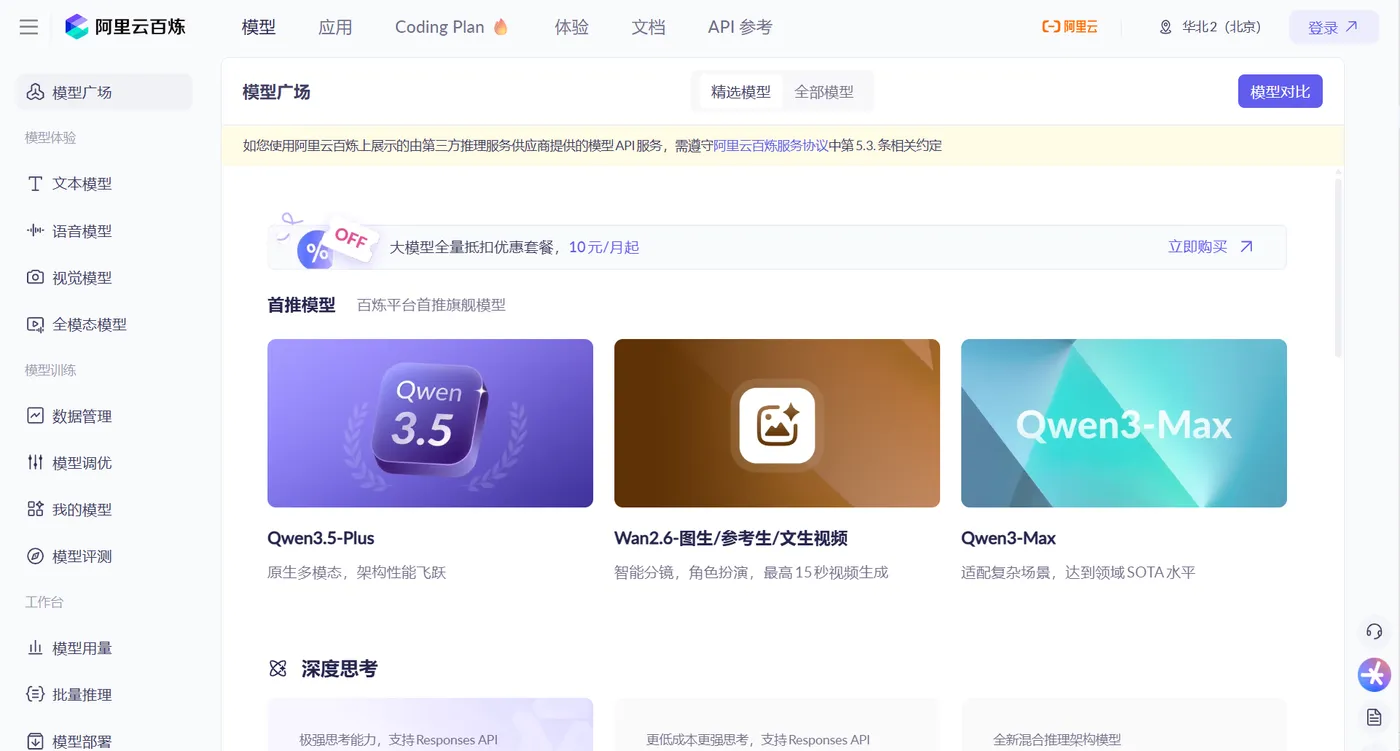Open the 华北2（北京） region selector
The image size is (1400, 751).
[x=1210, y=27]
